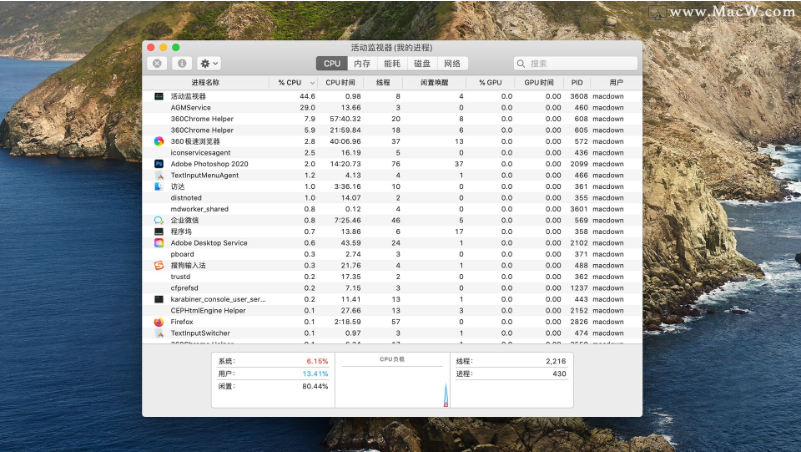Select the mdworker_shared process row
The width and height of the screenshot is (801, 452).
click(392, 209)
